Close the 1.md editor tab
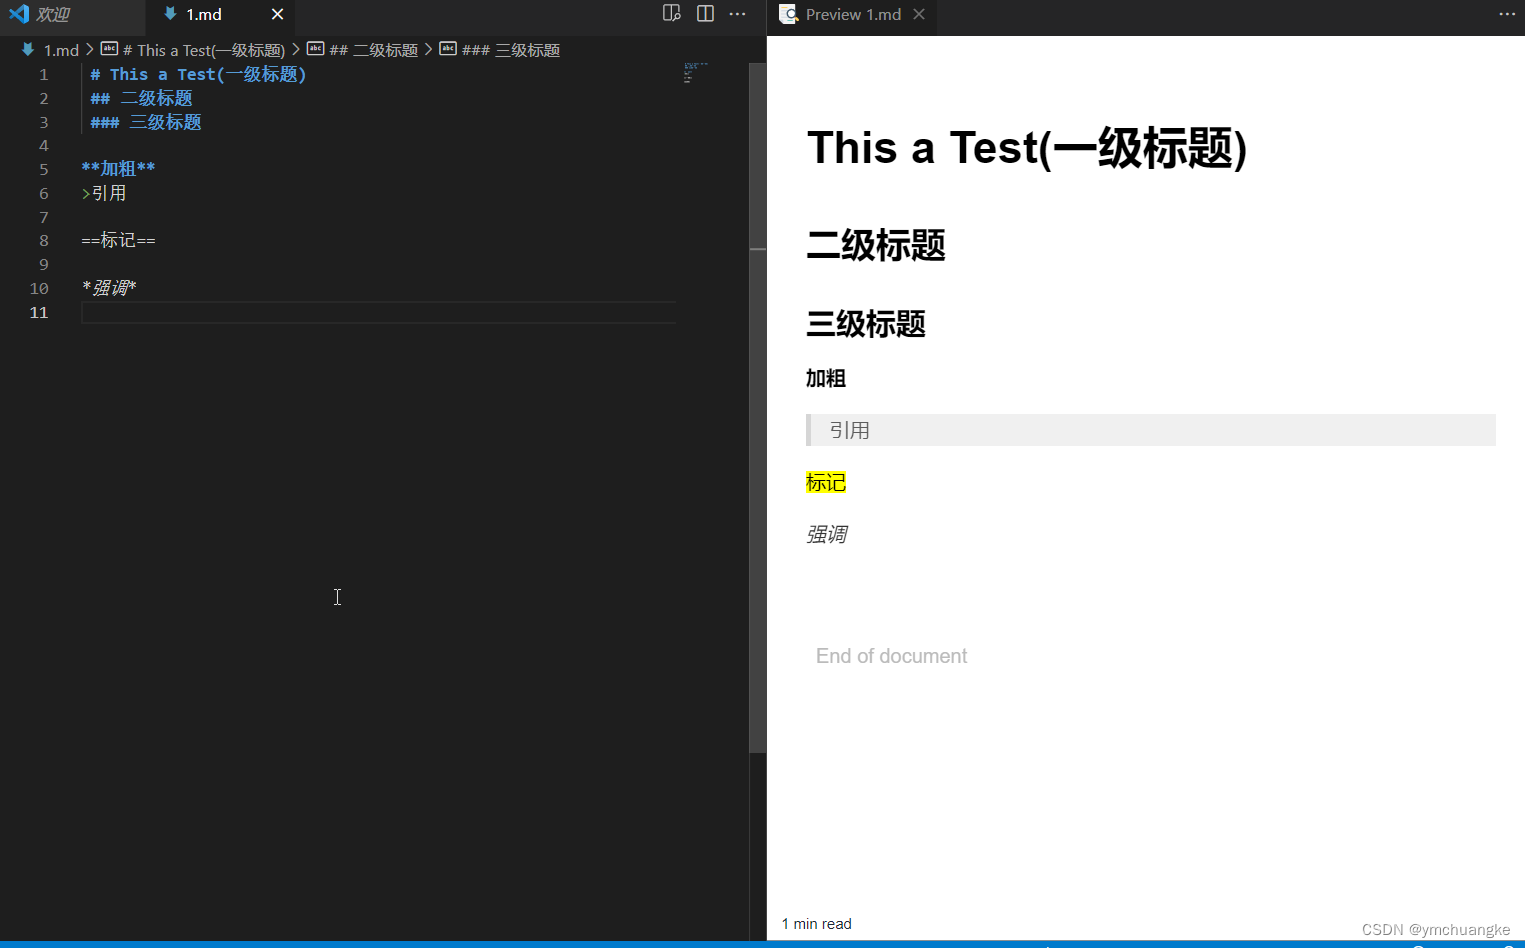The image size is (1525, 948). tap(277, 14)
